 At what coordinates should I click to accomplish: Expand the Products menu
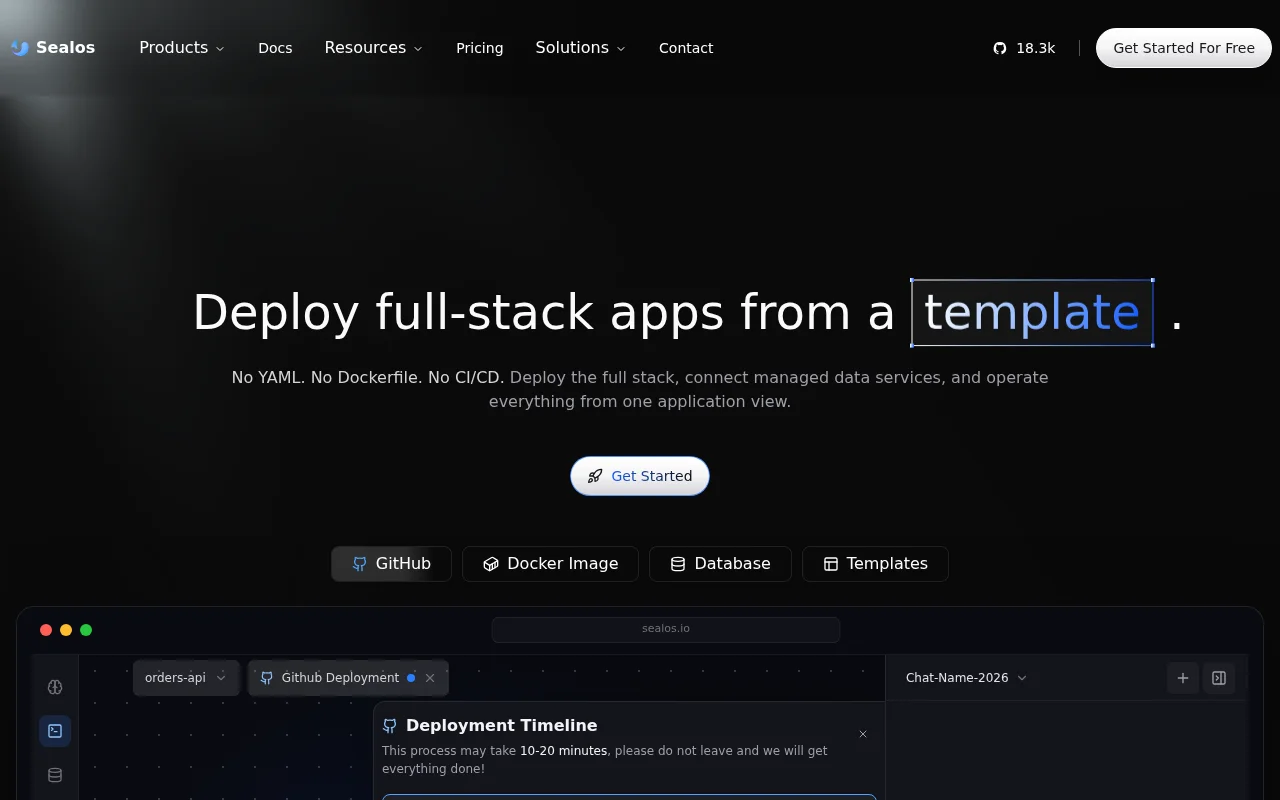(182, 48)
